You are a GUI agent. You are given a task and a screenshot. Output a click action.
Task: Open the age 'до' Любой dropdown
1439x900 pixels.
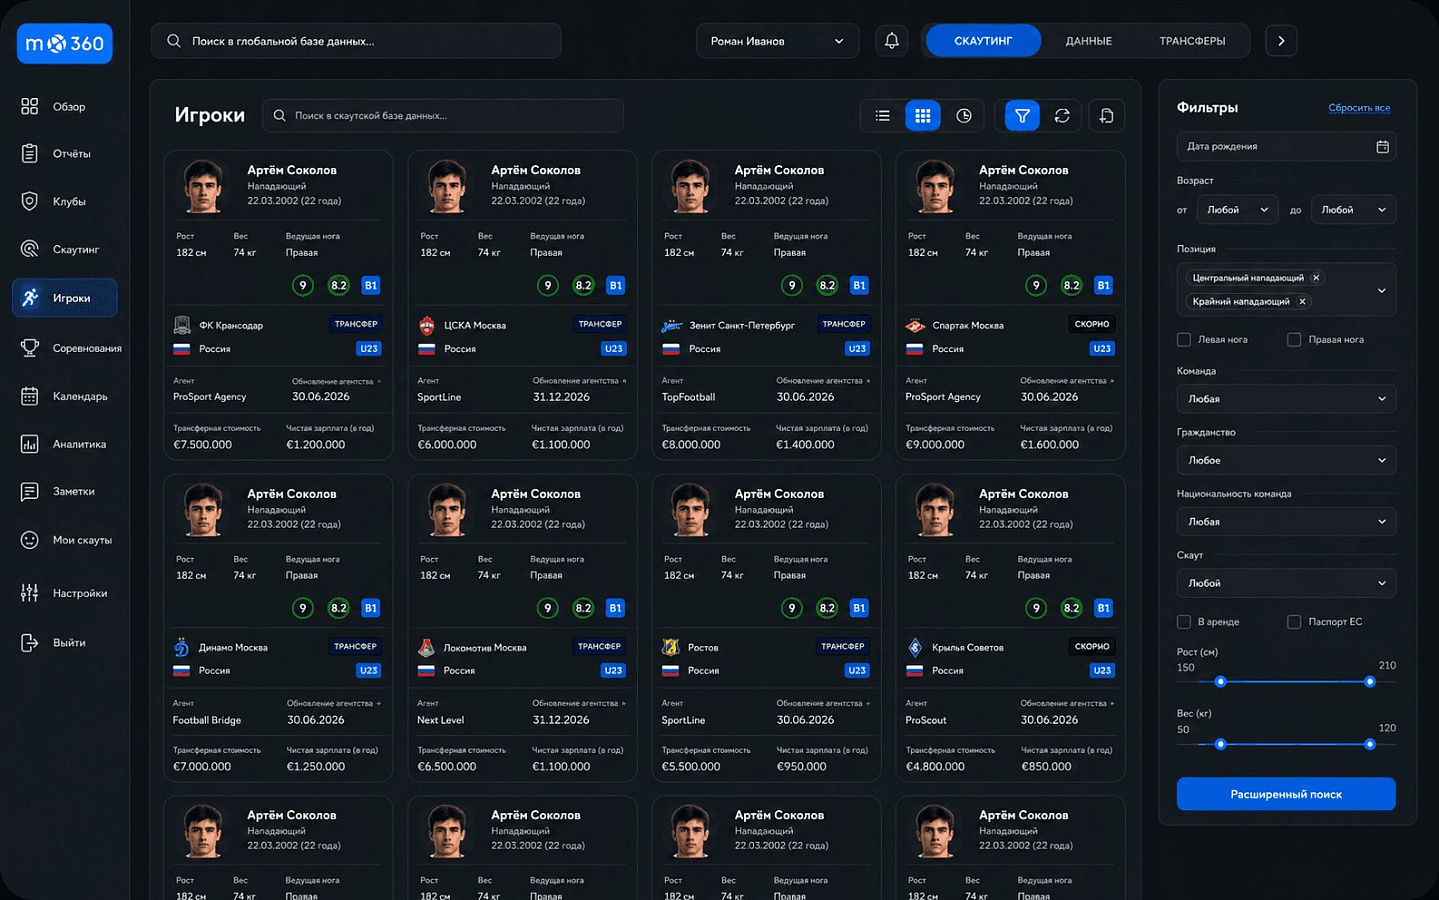(1354, 210)
